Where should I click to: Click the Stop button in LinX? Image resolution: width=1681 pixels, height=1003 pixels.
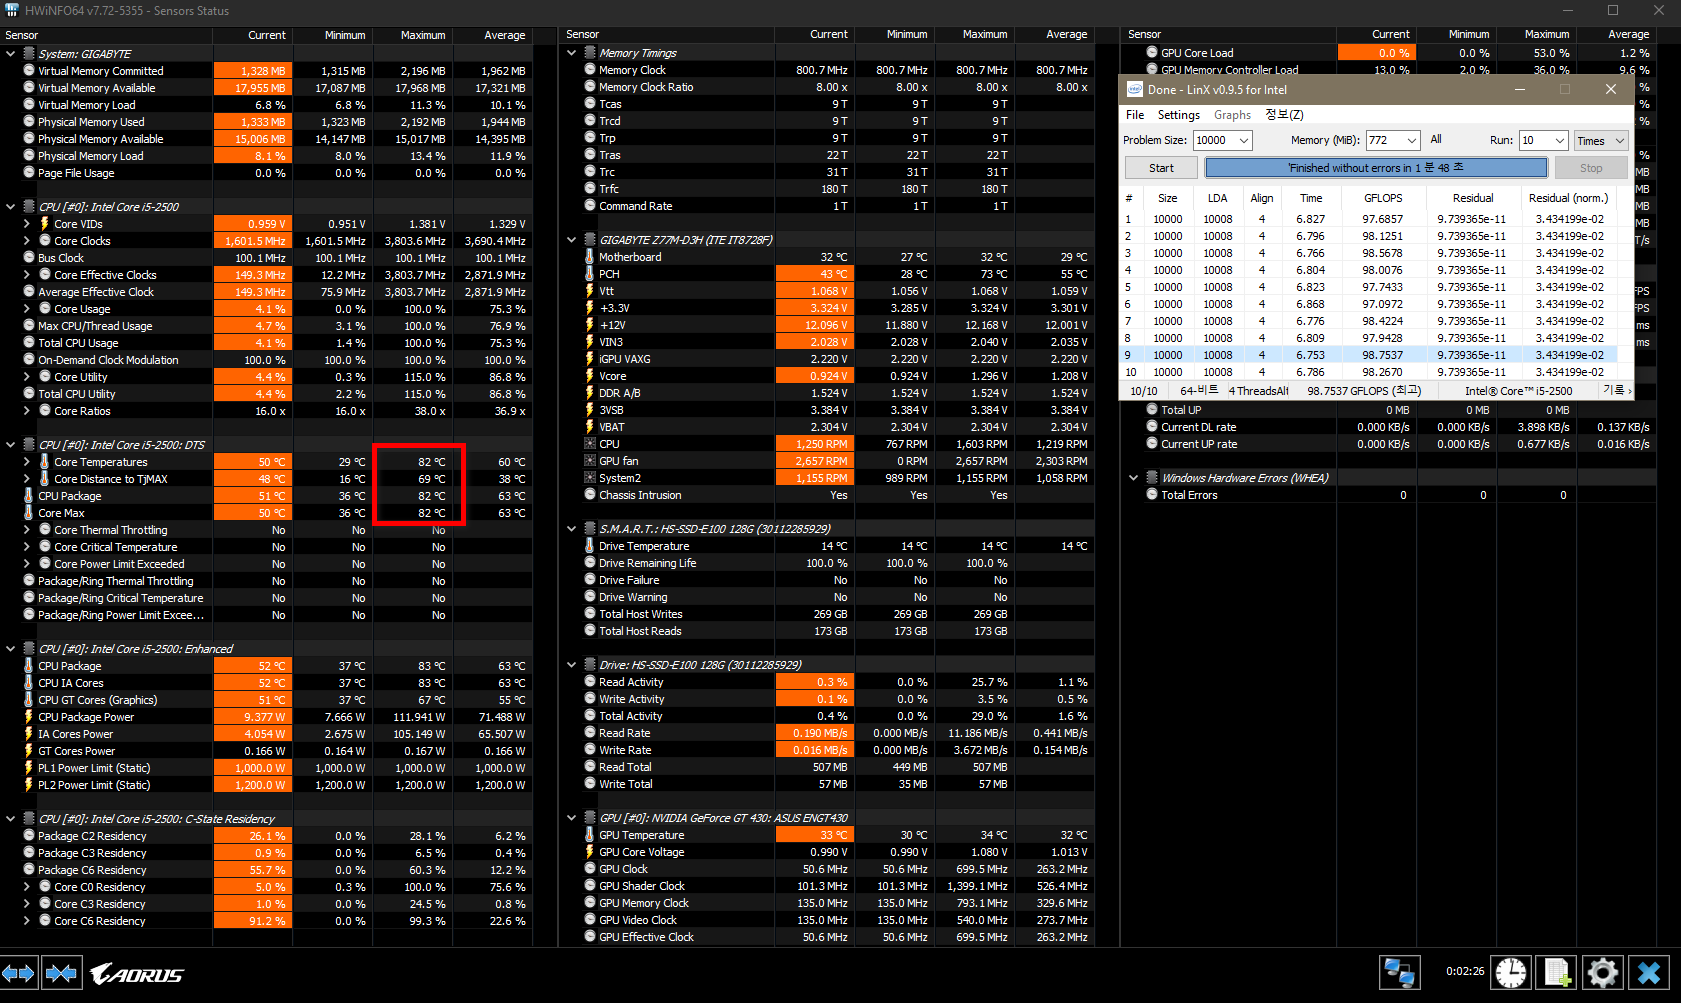[x=1591, y=168]
